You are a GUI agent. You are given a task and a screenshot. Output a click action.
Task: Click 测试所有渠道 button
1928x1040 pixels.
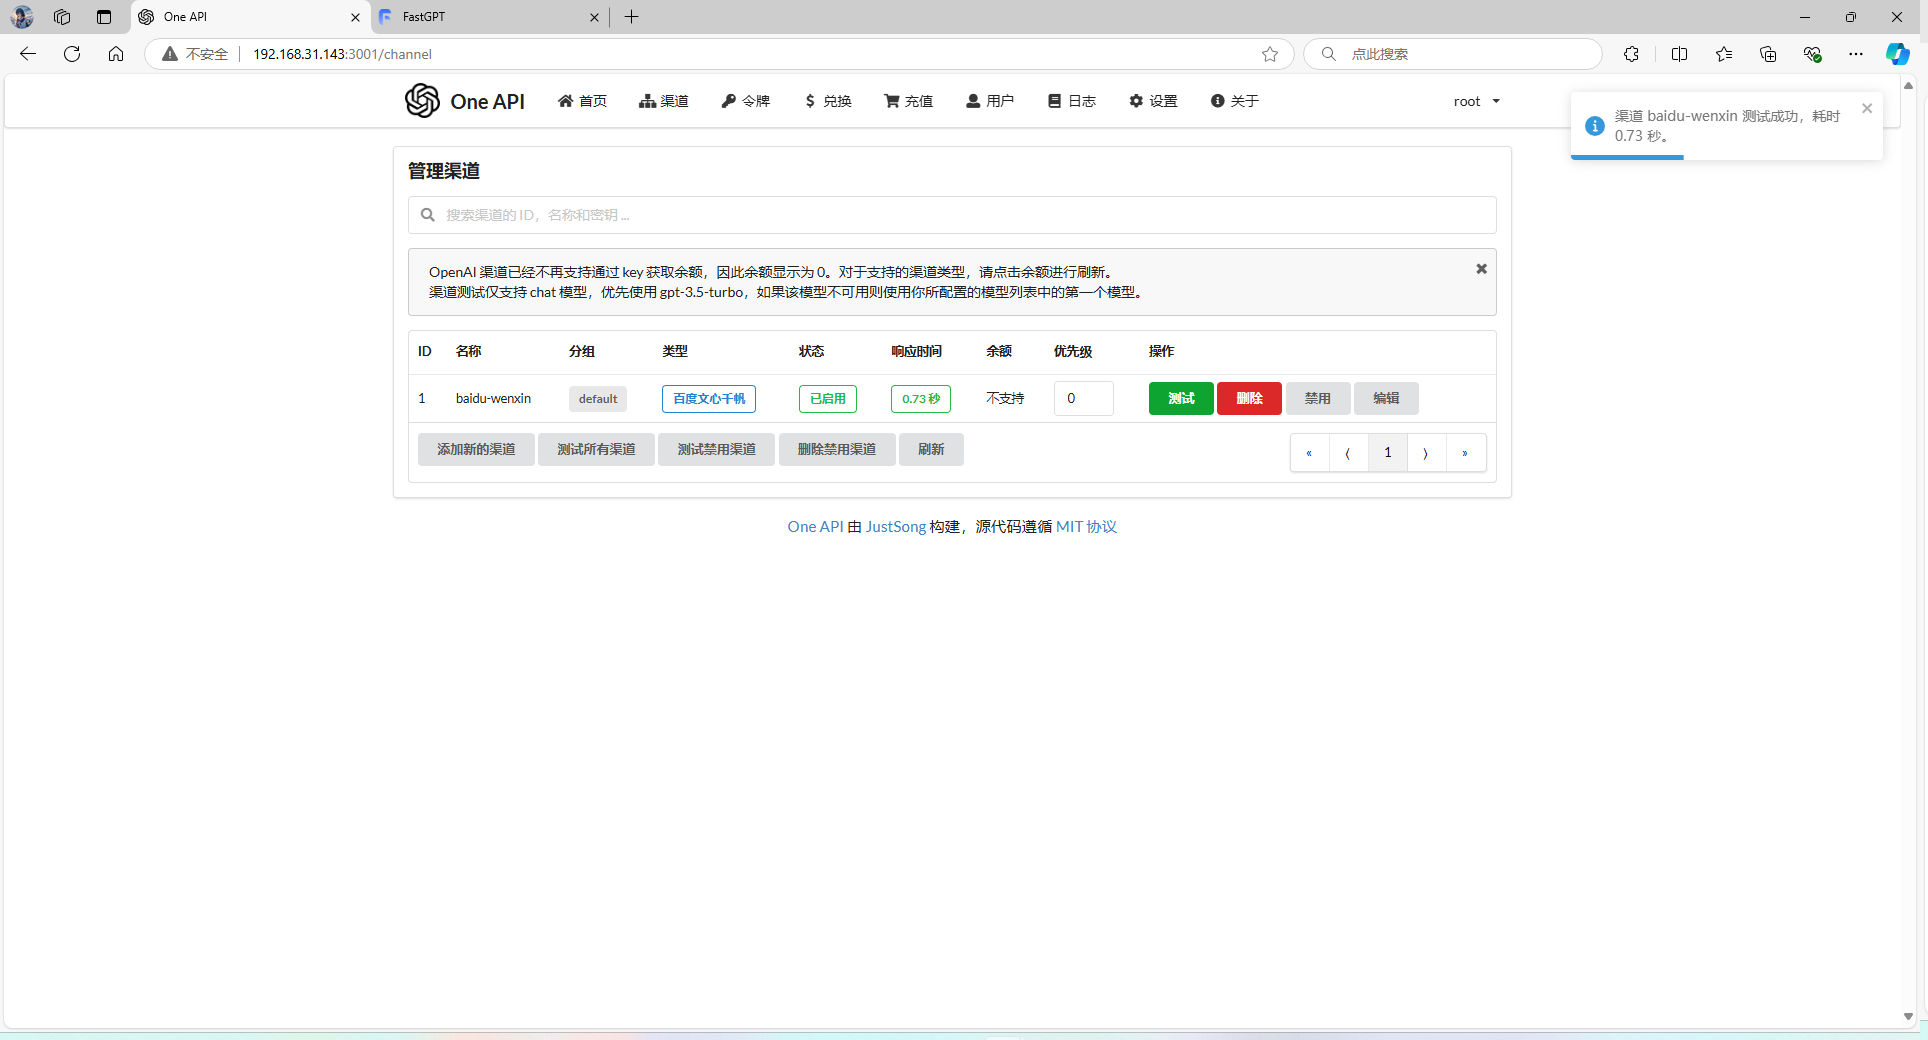click(596, 450)
